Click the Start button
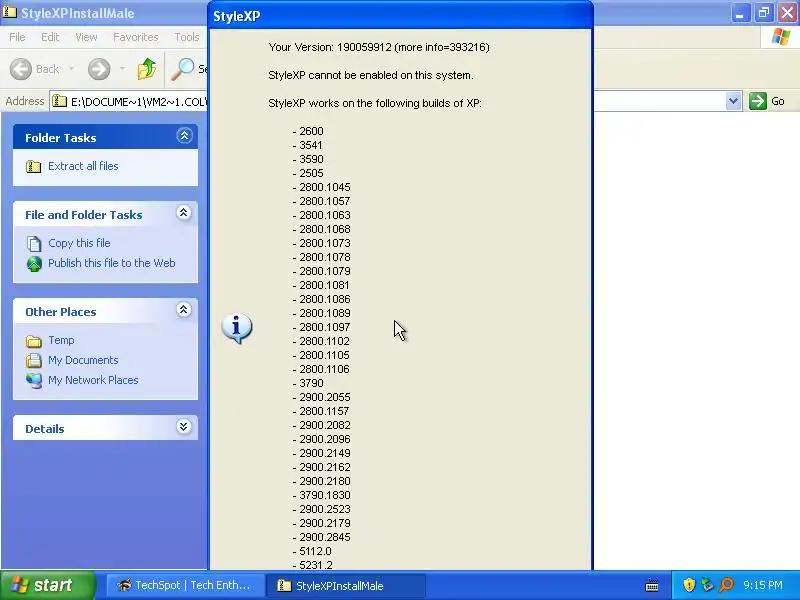Viewport: 800px width, 600px height. (x=48, y=585)
